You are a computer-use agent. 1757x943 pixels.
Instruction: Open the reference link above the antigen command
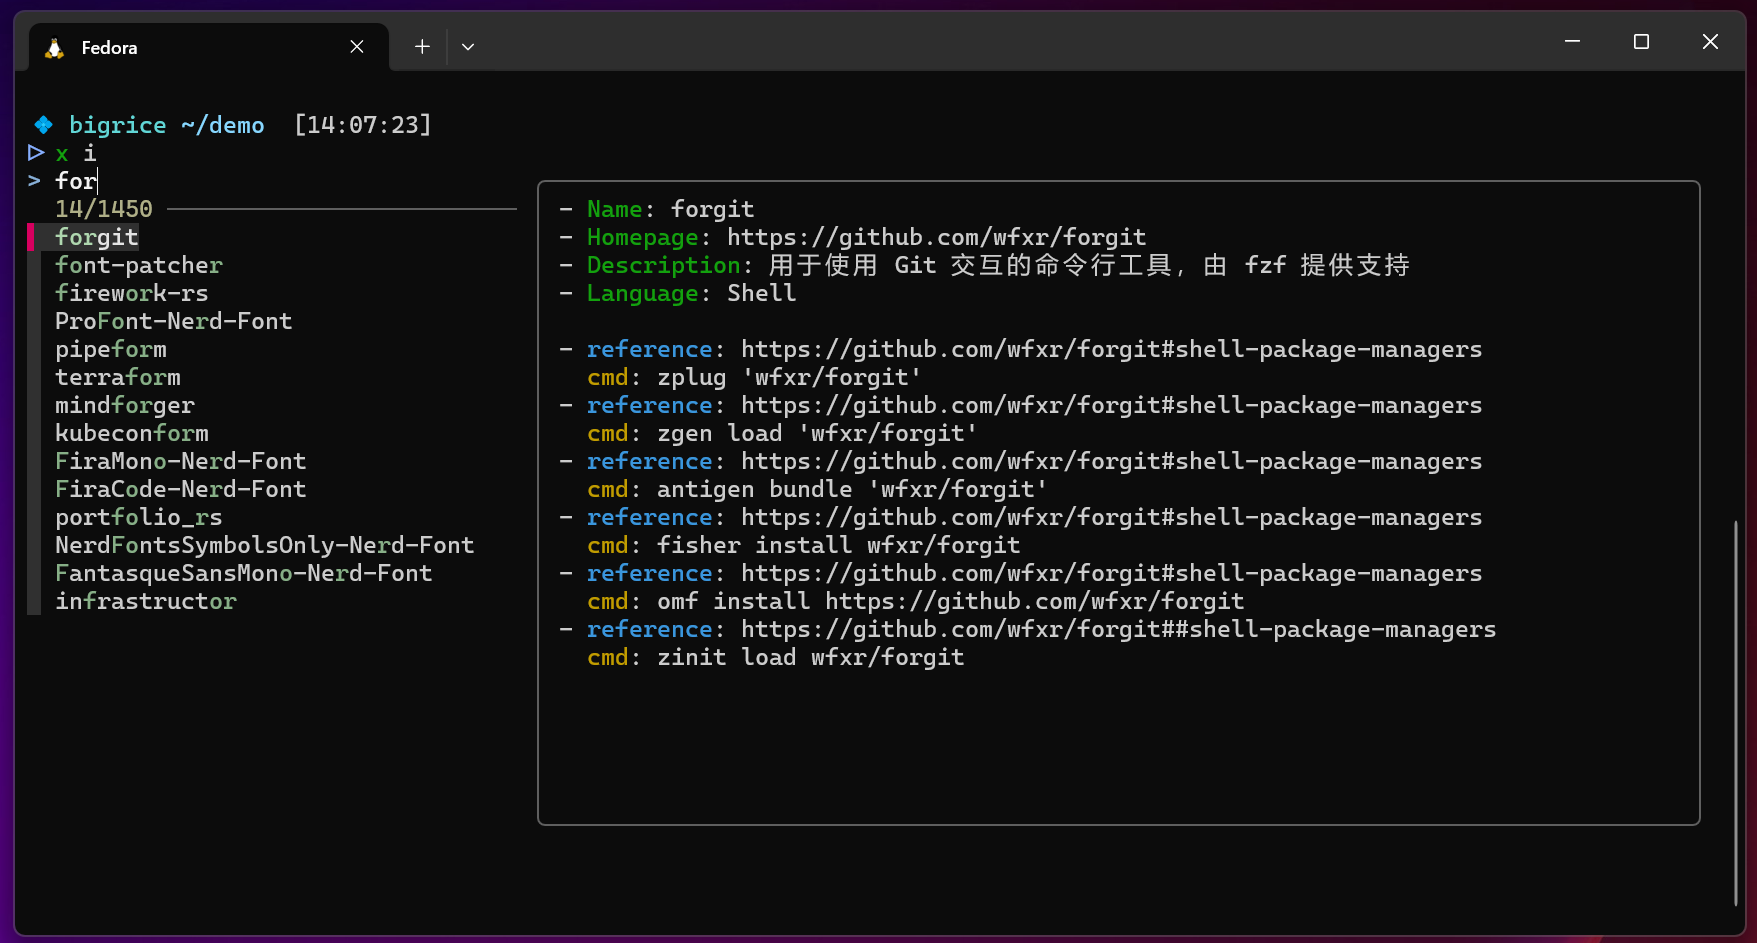point(1112,461)
